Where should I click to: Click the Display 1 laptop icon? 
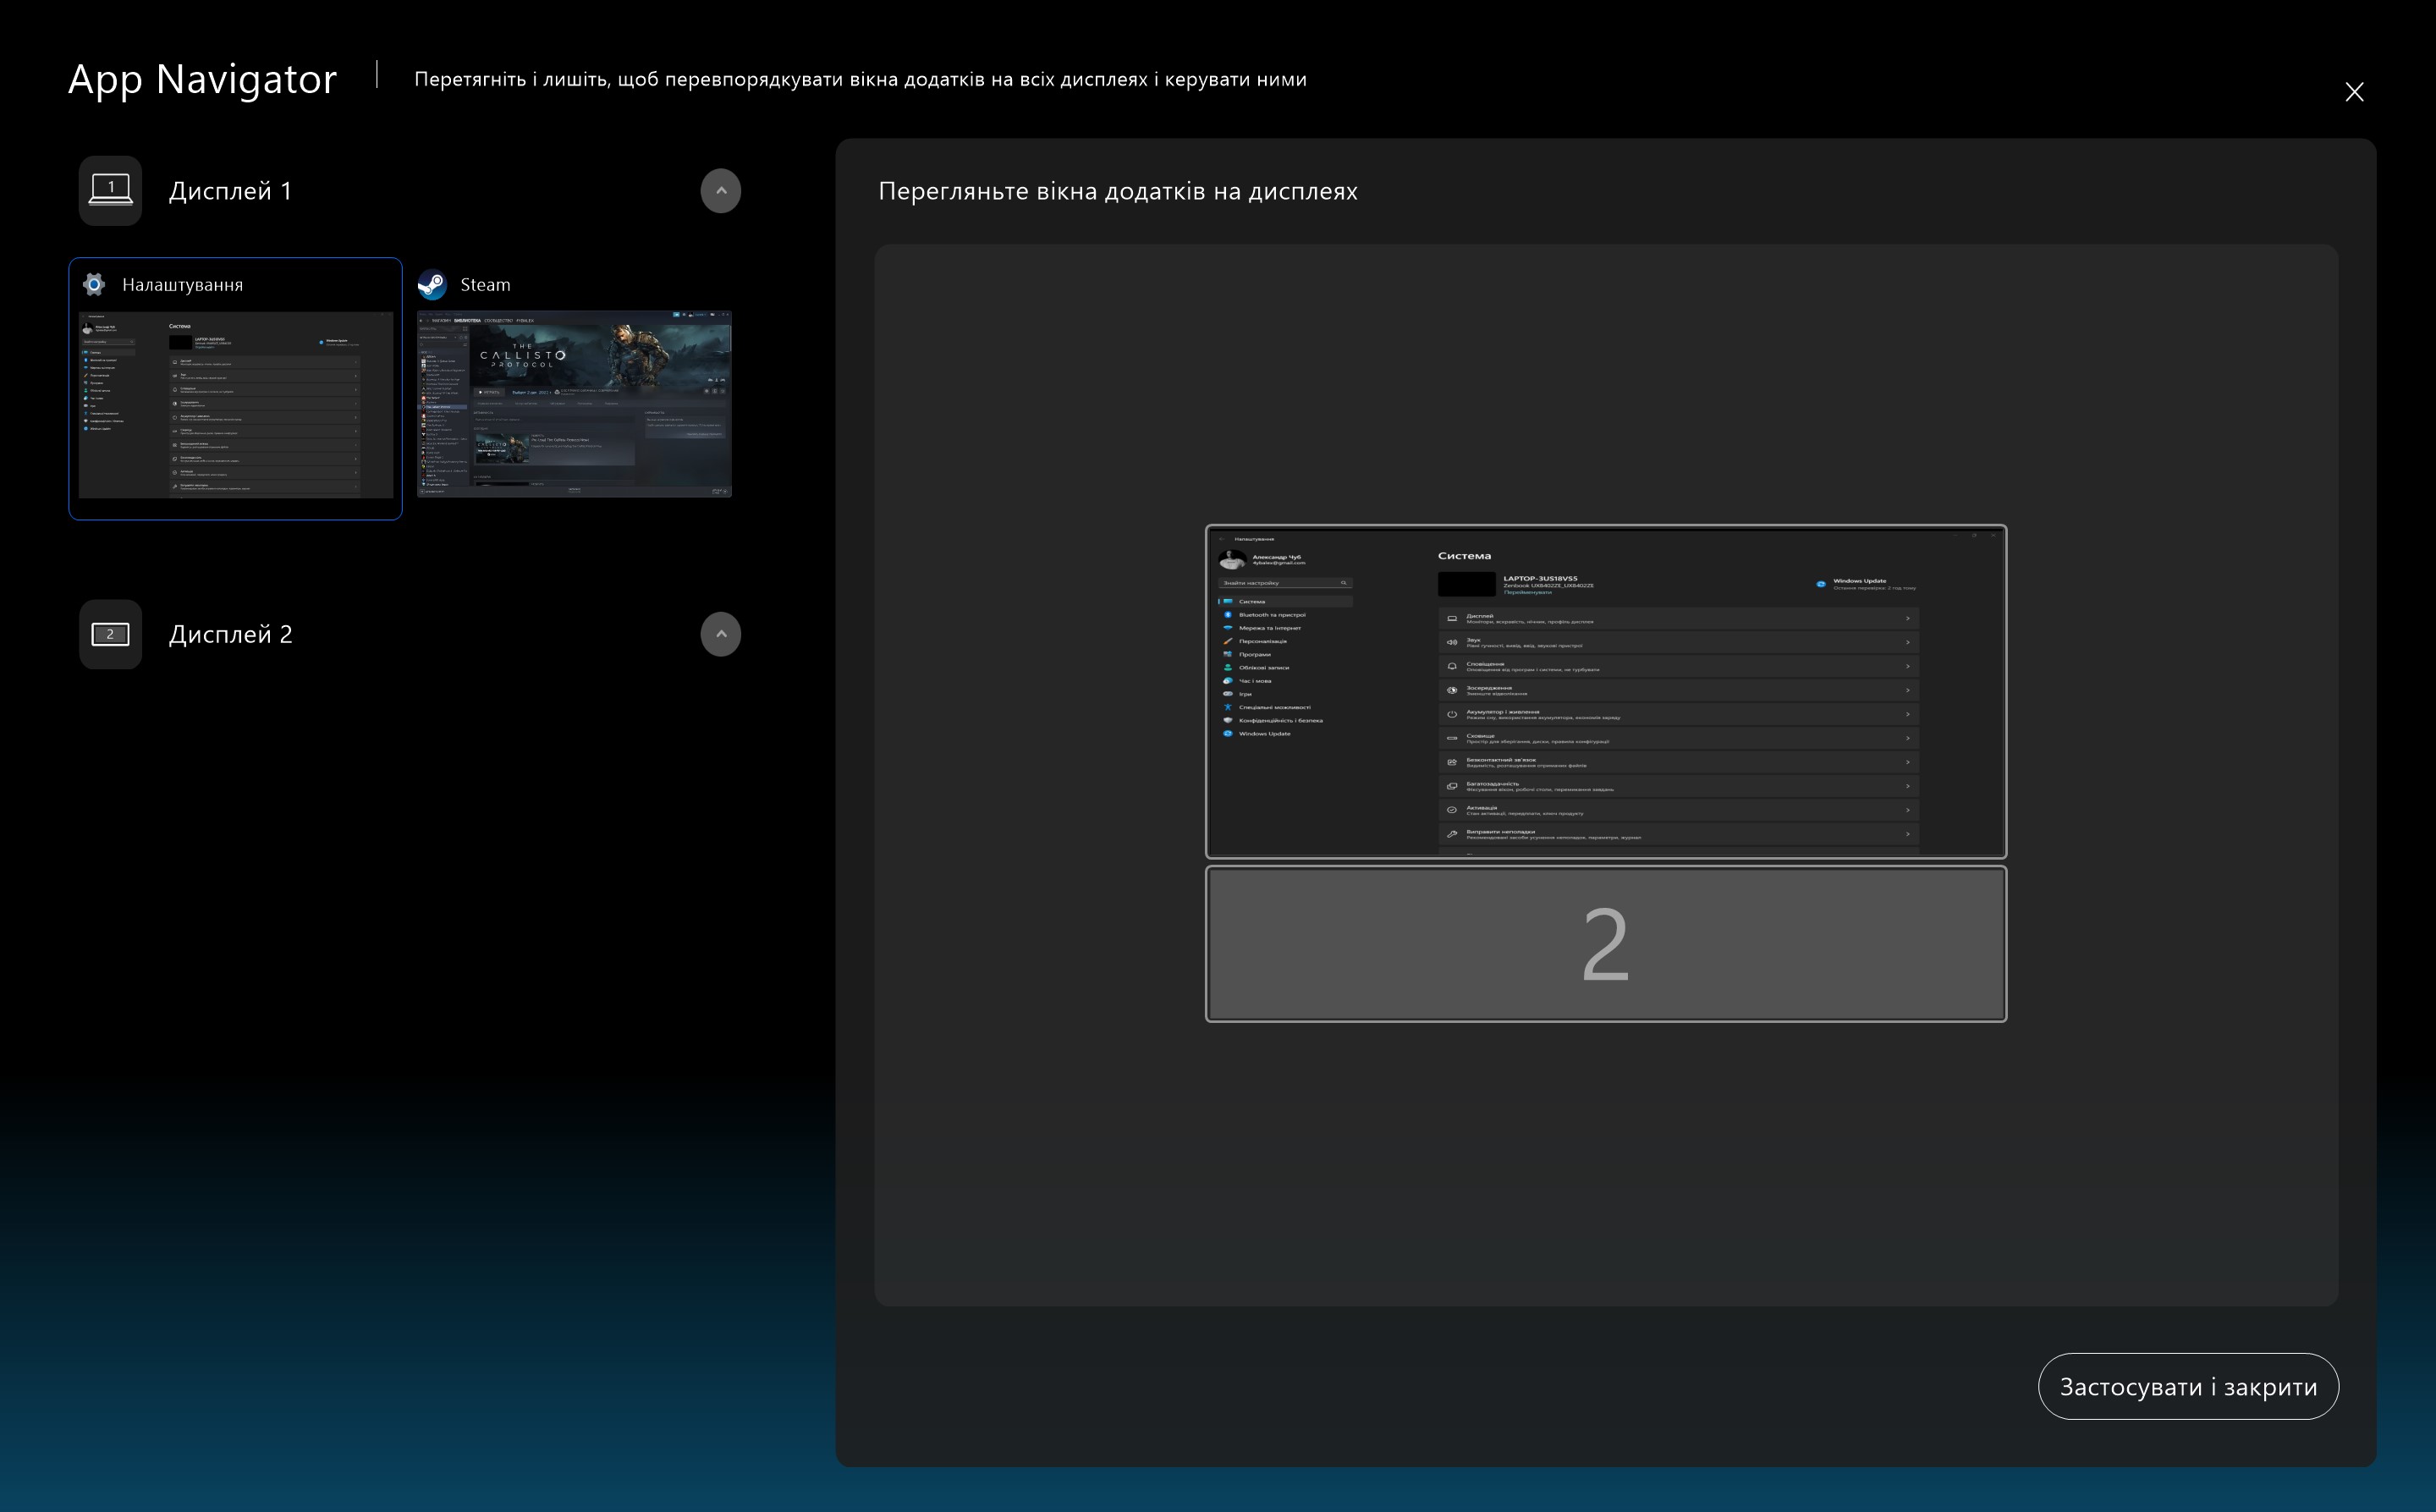[110, 190]
